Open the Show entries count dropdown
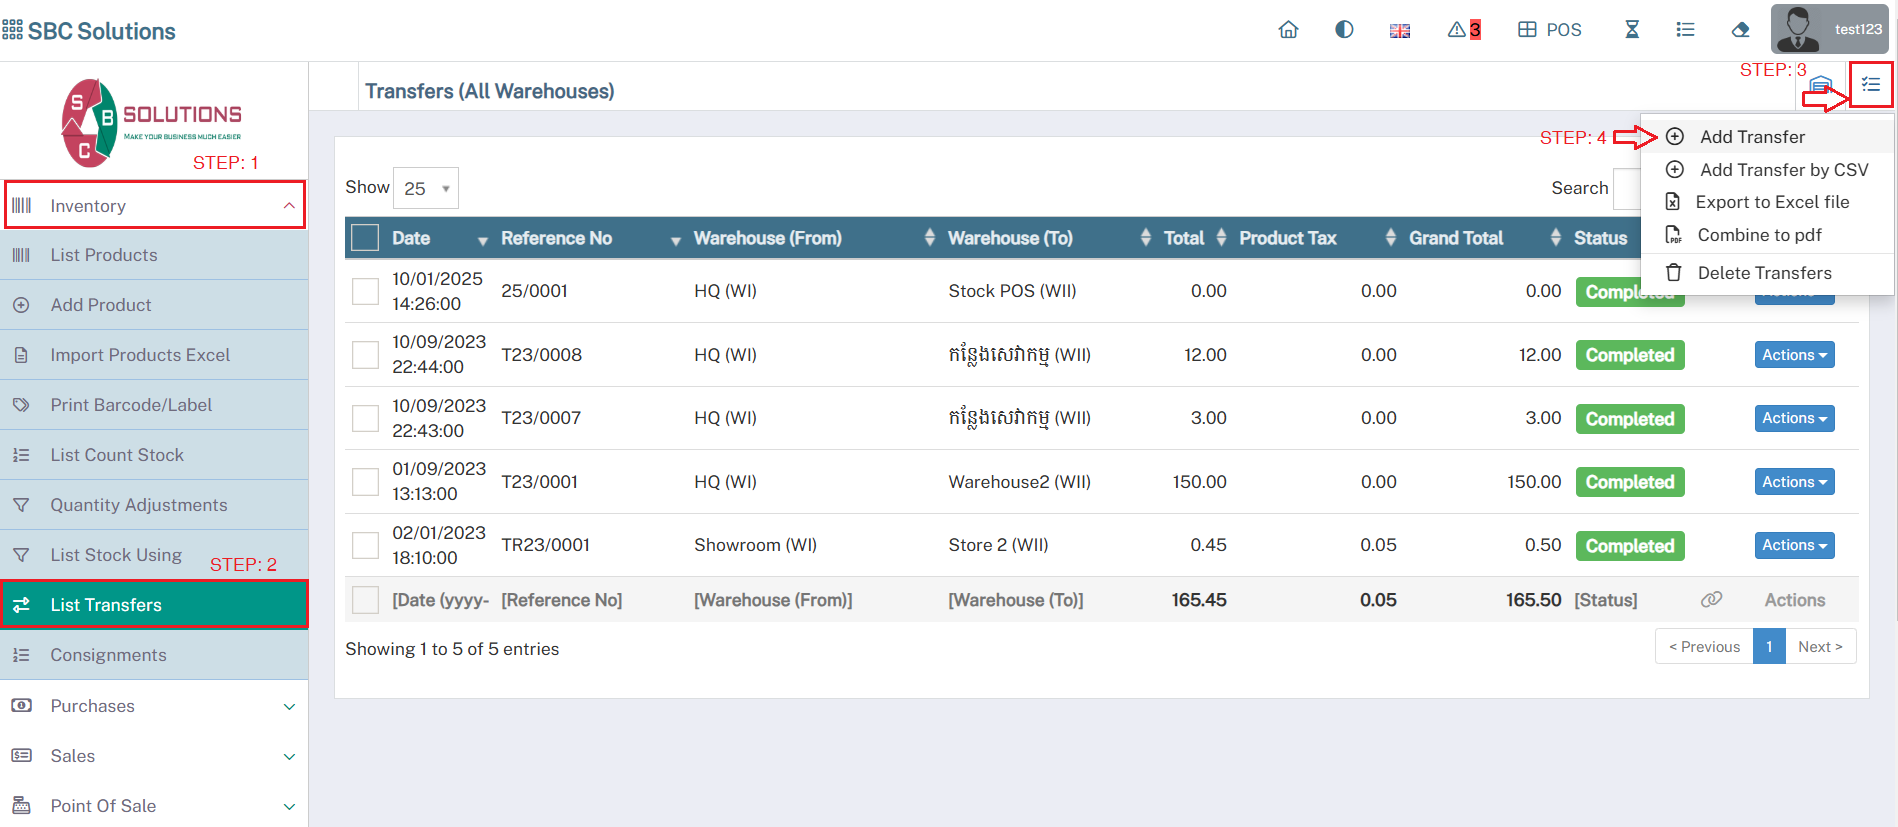The width and height of the screenshot is (1898, 827). click(x=426, y=188)
